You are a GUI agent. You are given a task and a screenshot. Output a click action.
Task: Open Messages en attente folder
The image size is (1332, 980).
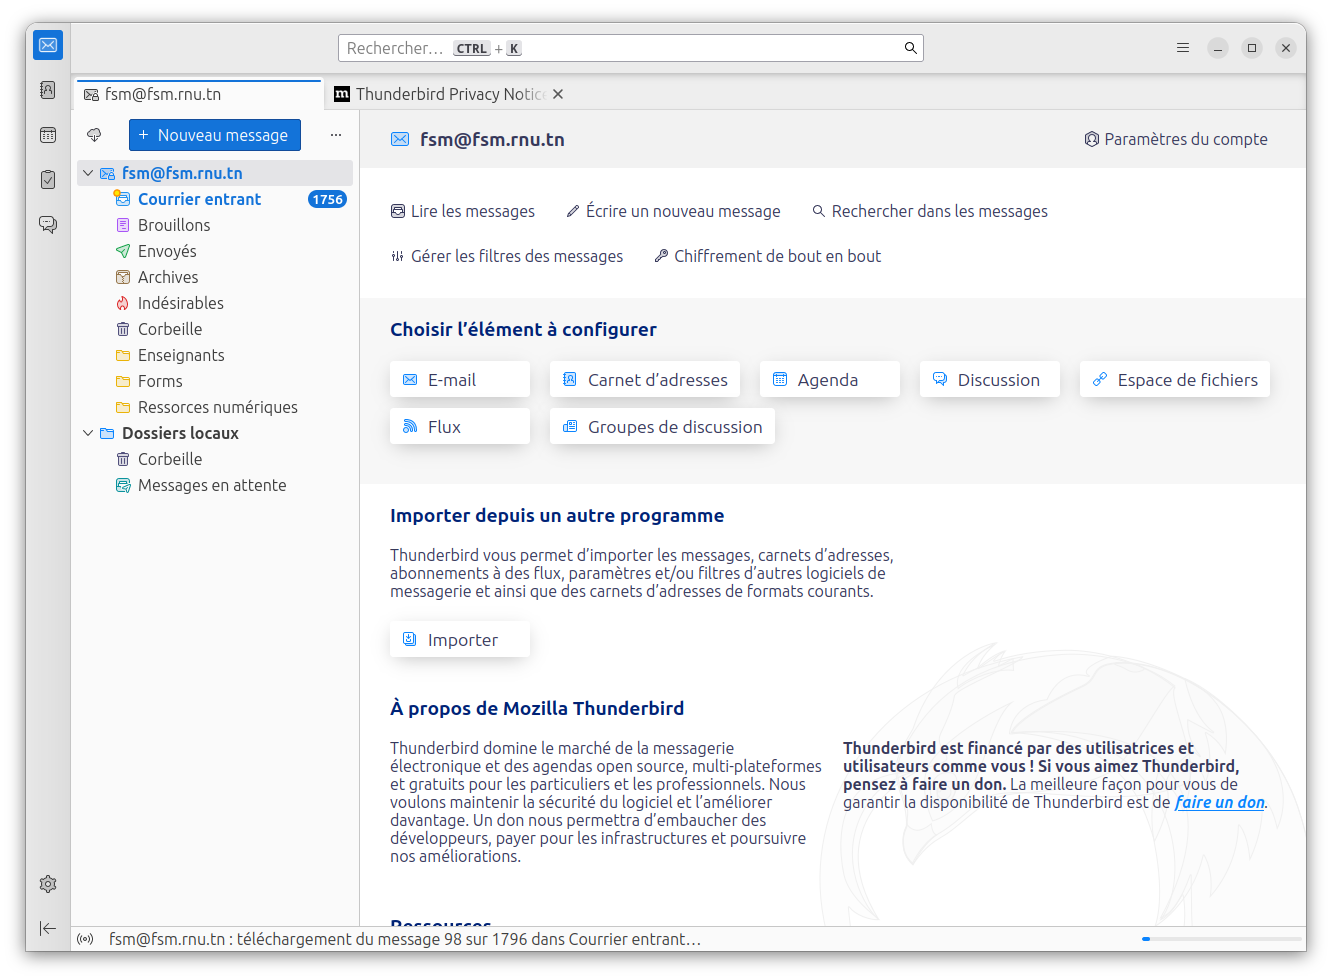(215, 485)
